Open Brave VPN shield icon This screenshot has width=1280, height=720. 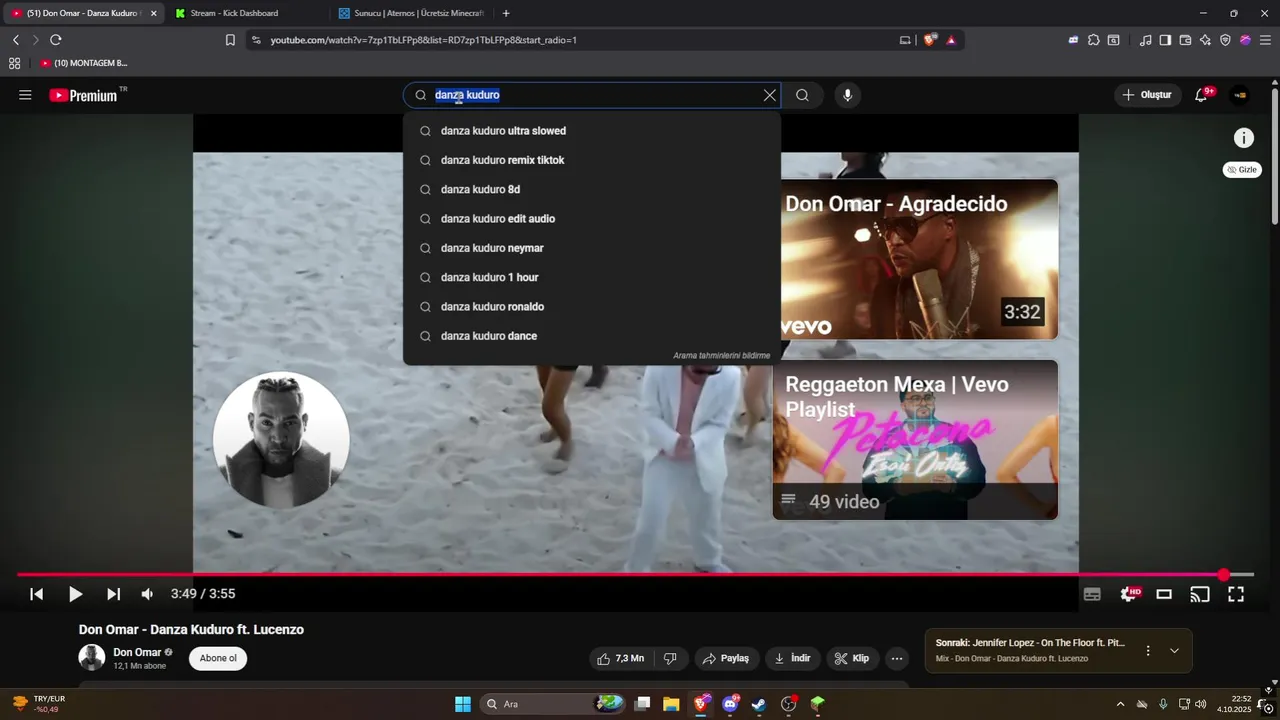pyautogui.click(x=1225, y=40)
